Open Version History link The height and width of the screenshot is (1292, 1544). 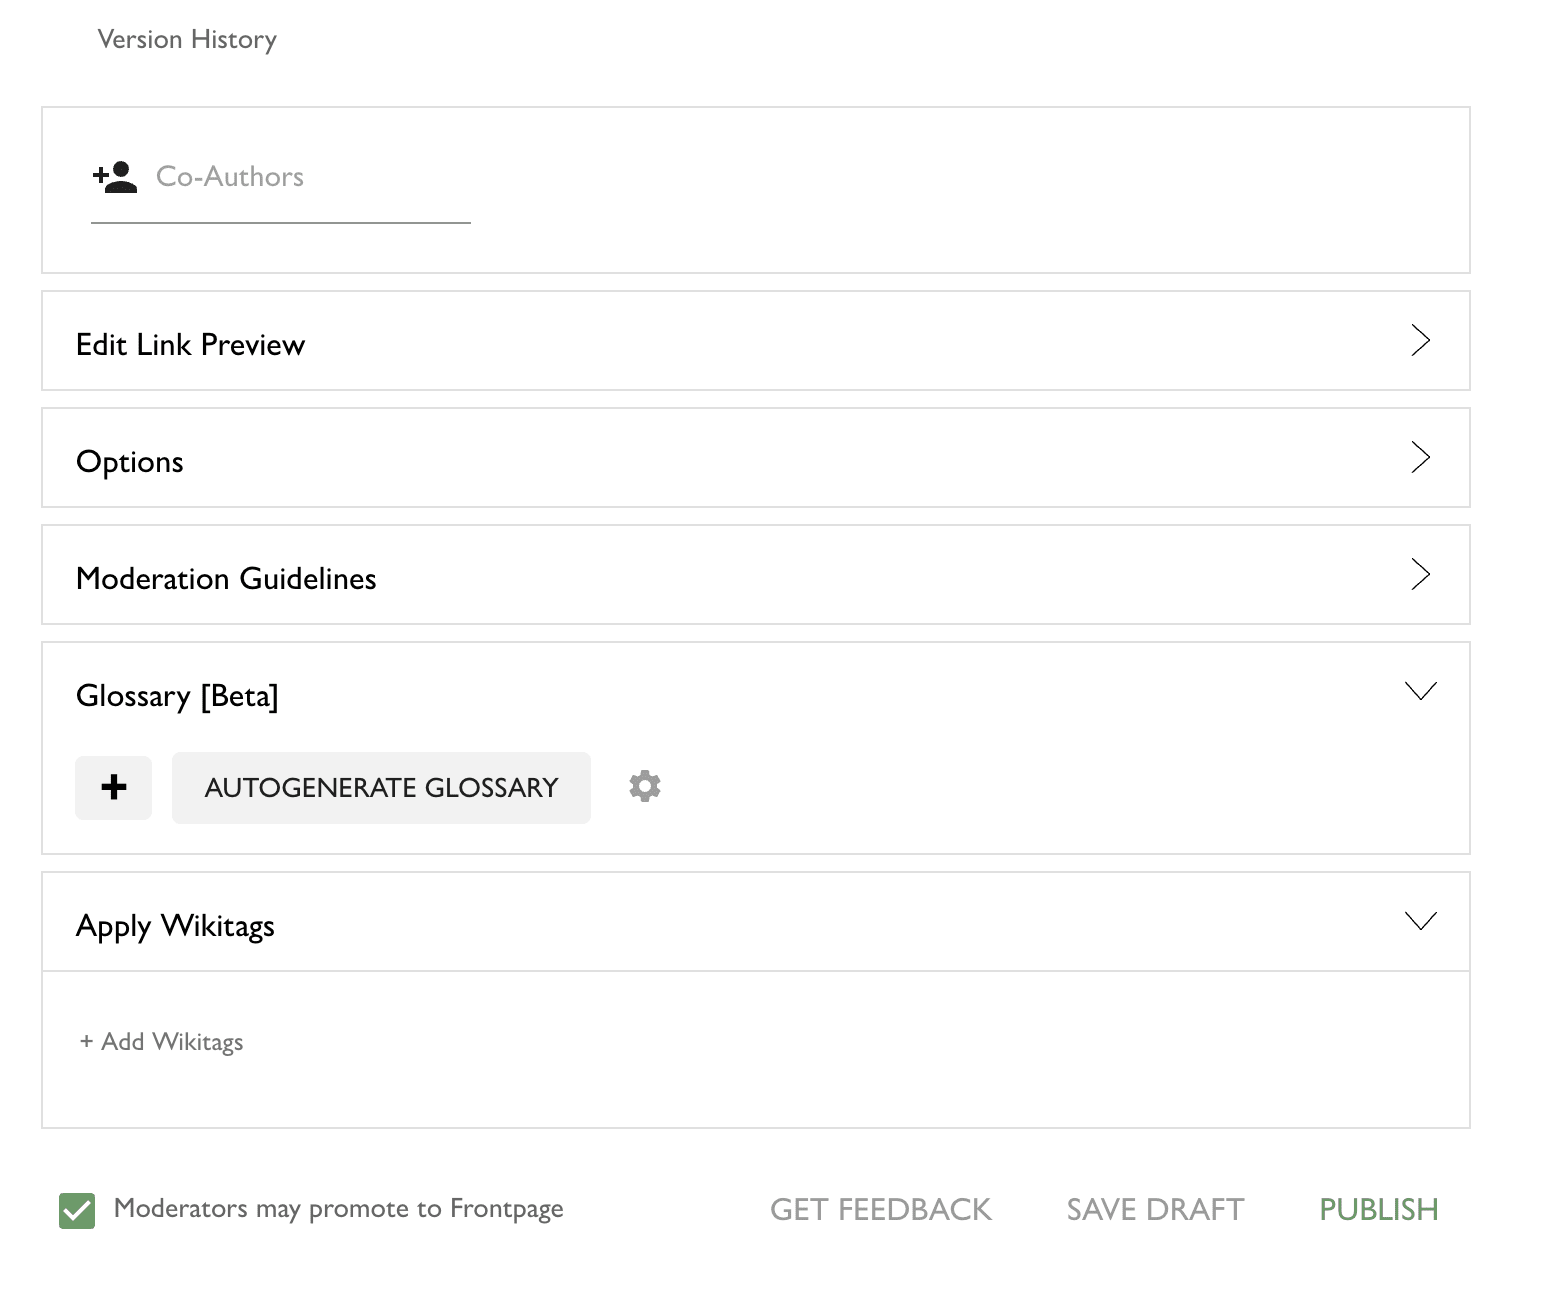click(x=187, y=40)
